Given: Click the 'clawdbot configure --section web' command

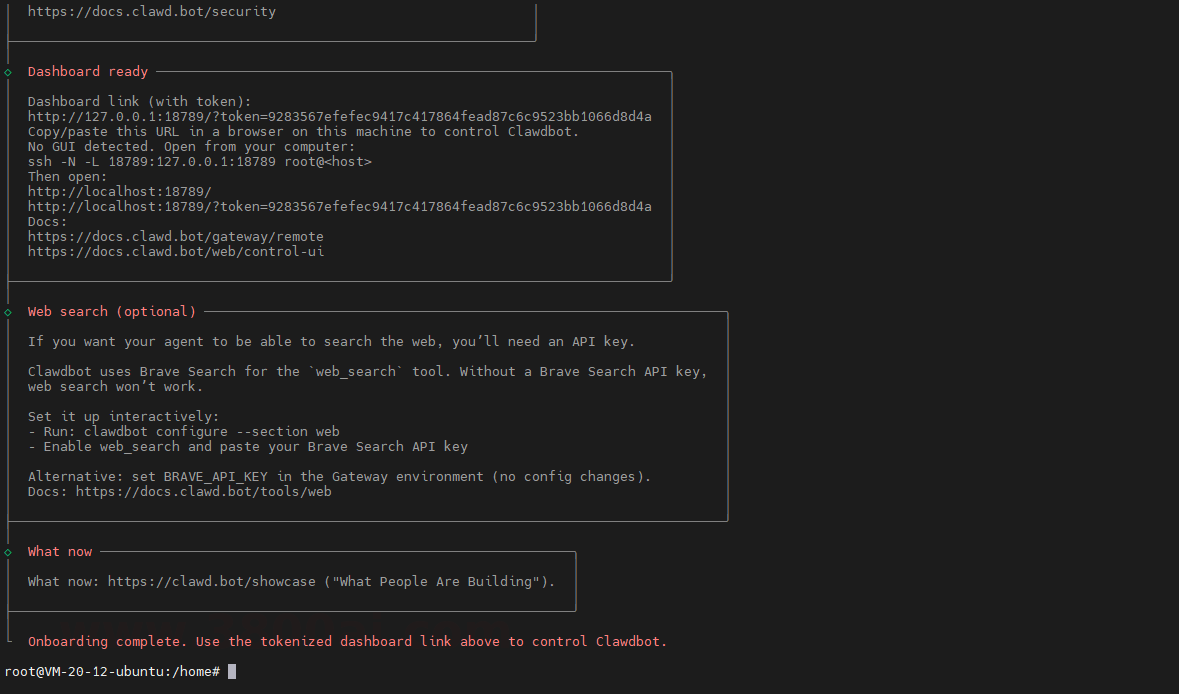Looking at the screenshot, I should 226,432.
